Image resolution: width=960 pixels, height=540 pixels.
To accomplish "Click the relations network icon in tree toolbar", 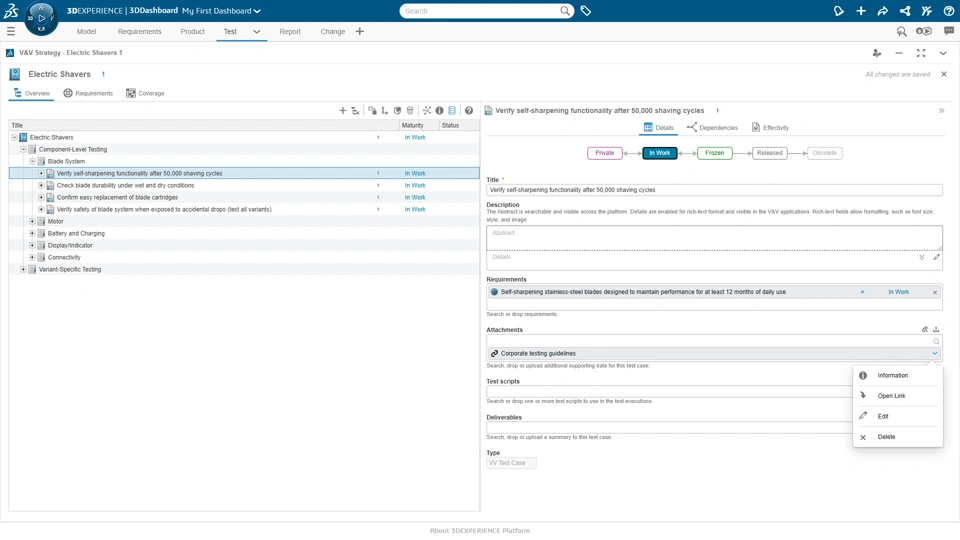I will [427, 111].
